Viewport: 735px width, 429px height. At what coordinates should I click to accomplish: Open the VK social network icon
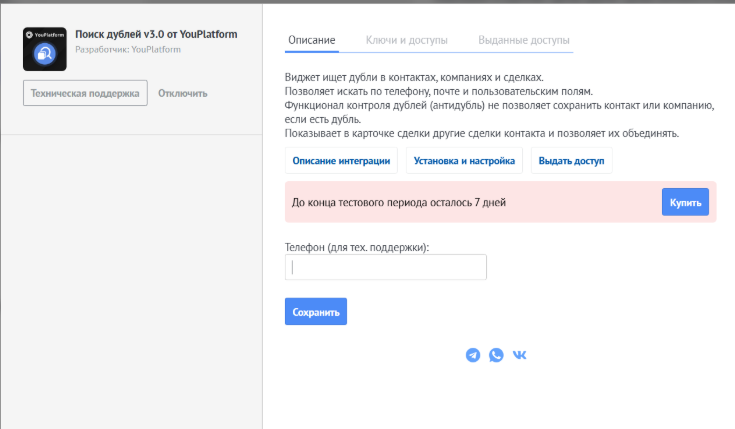(x=520, y=355)
